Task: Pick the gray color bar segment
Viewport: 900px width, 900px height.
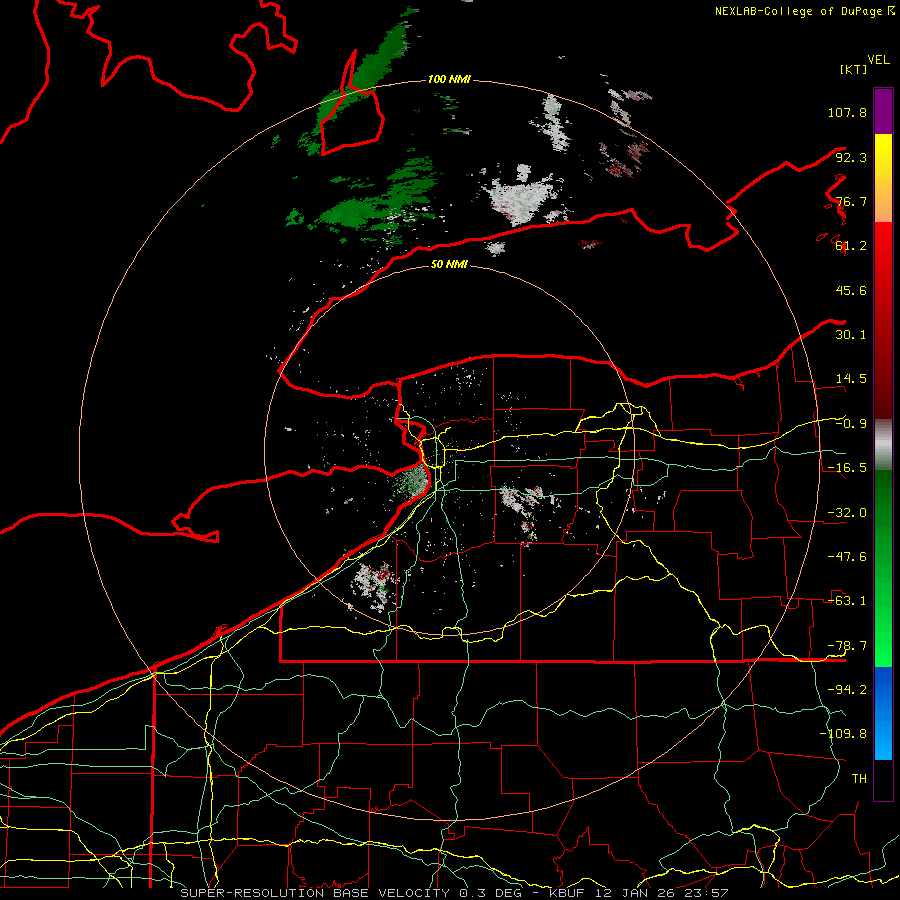Action: click(x=883, y=444)
